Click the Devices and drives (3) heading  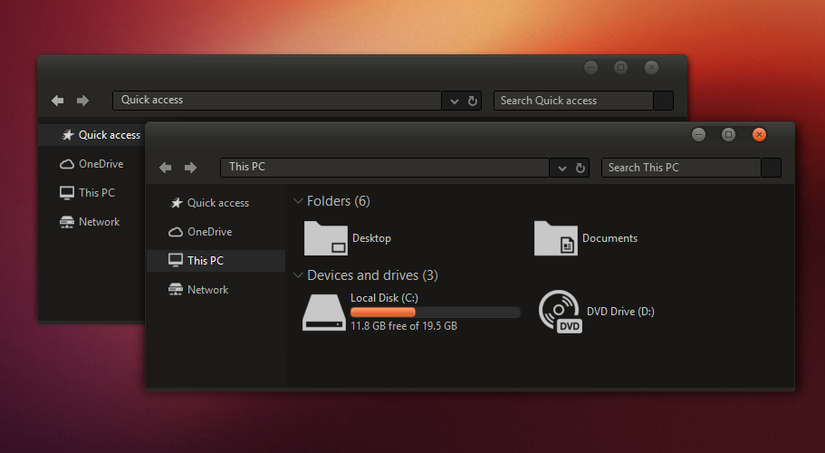[373, 275]
